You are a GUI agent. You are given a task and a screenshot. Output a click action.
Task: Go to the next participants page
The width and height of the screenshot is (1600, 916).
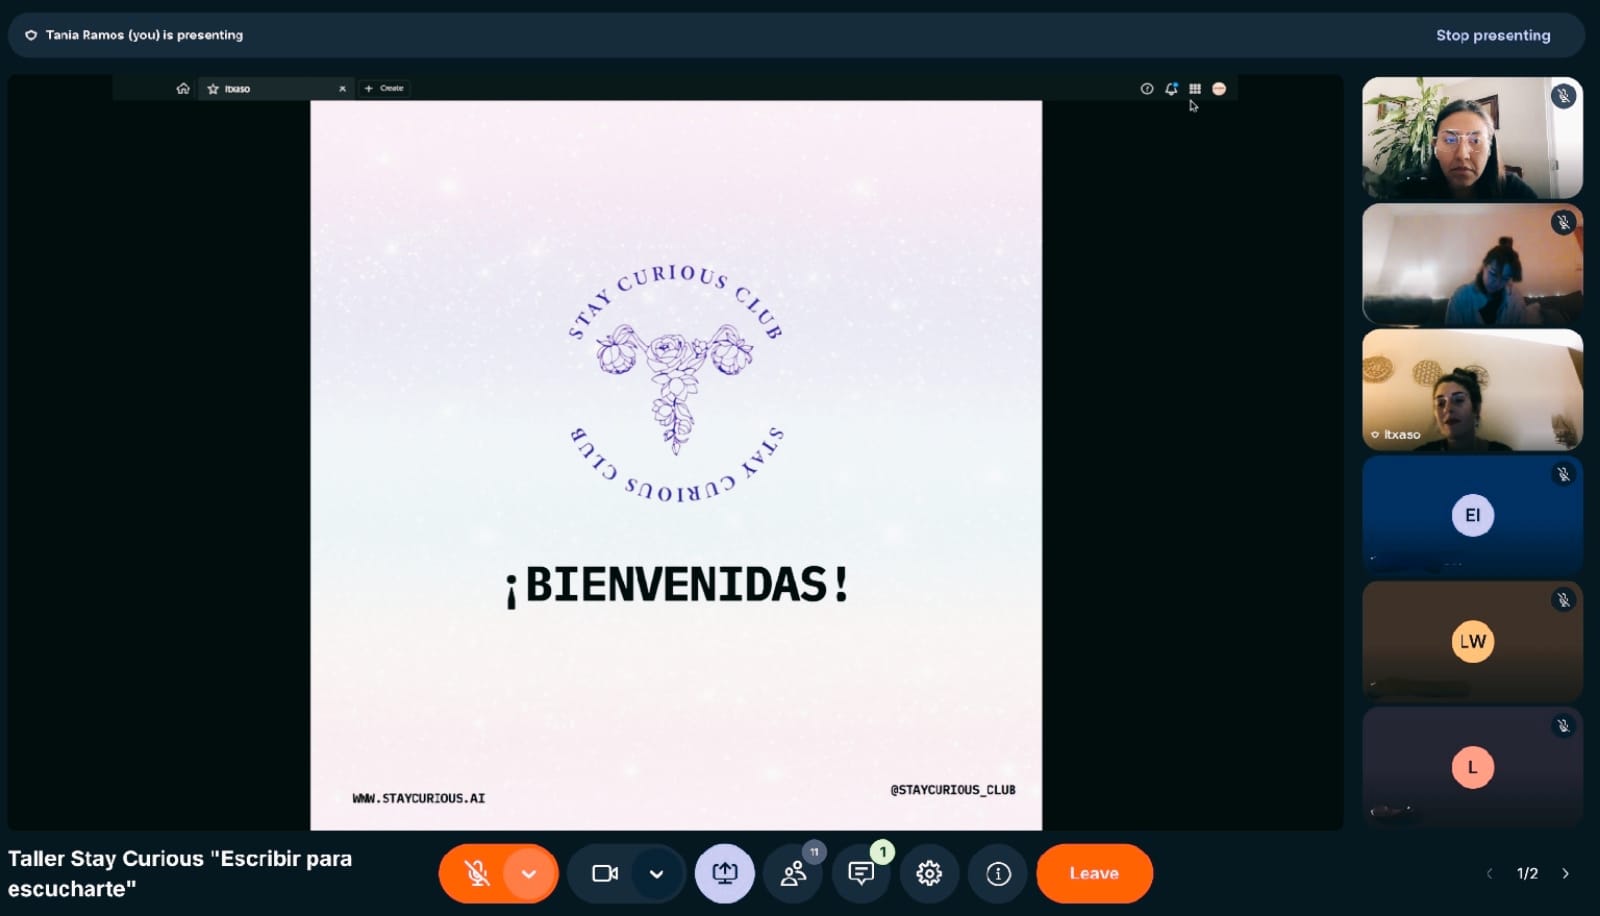[x=1566, y=873]
